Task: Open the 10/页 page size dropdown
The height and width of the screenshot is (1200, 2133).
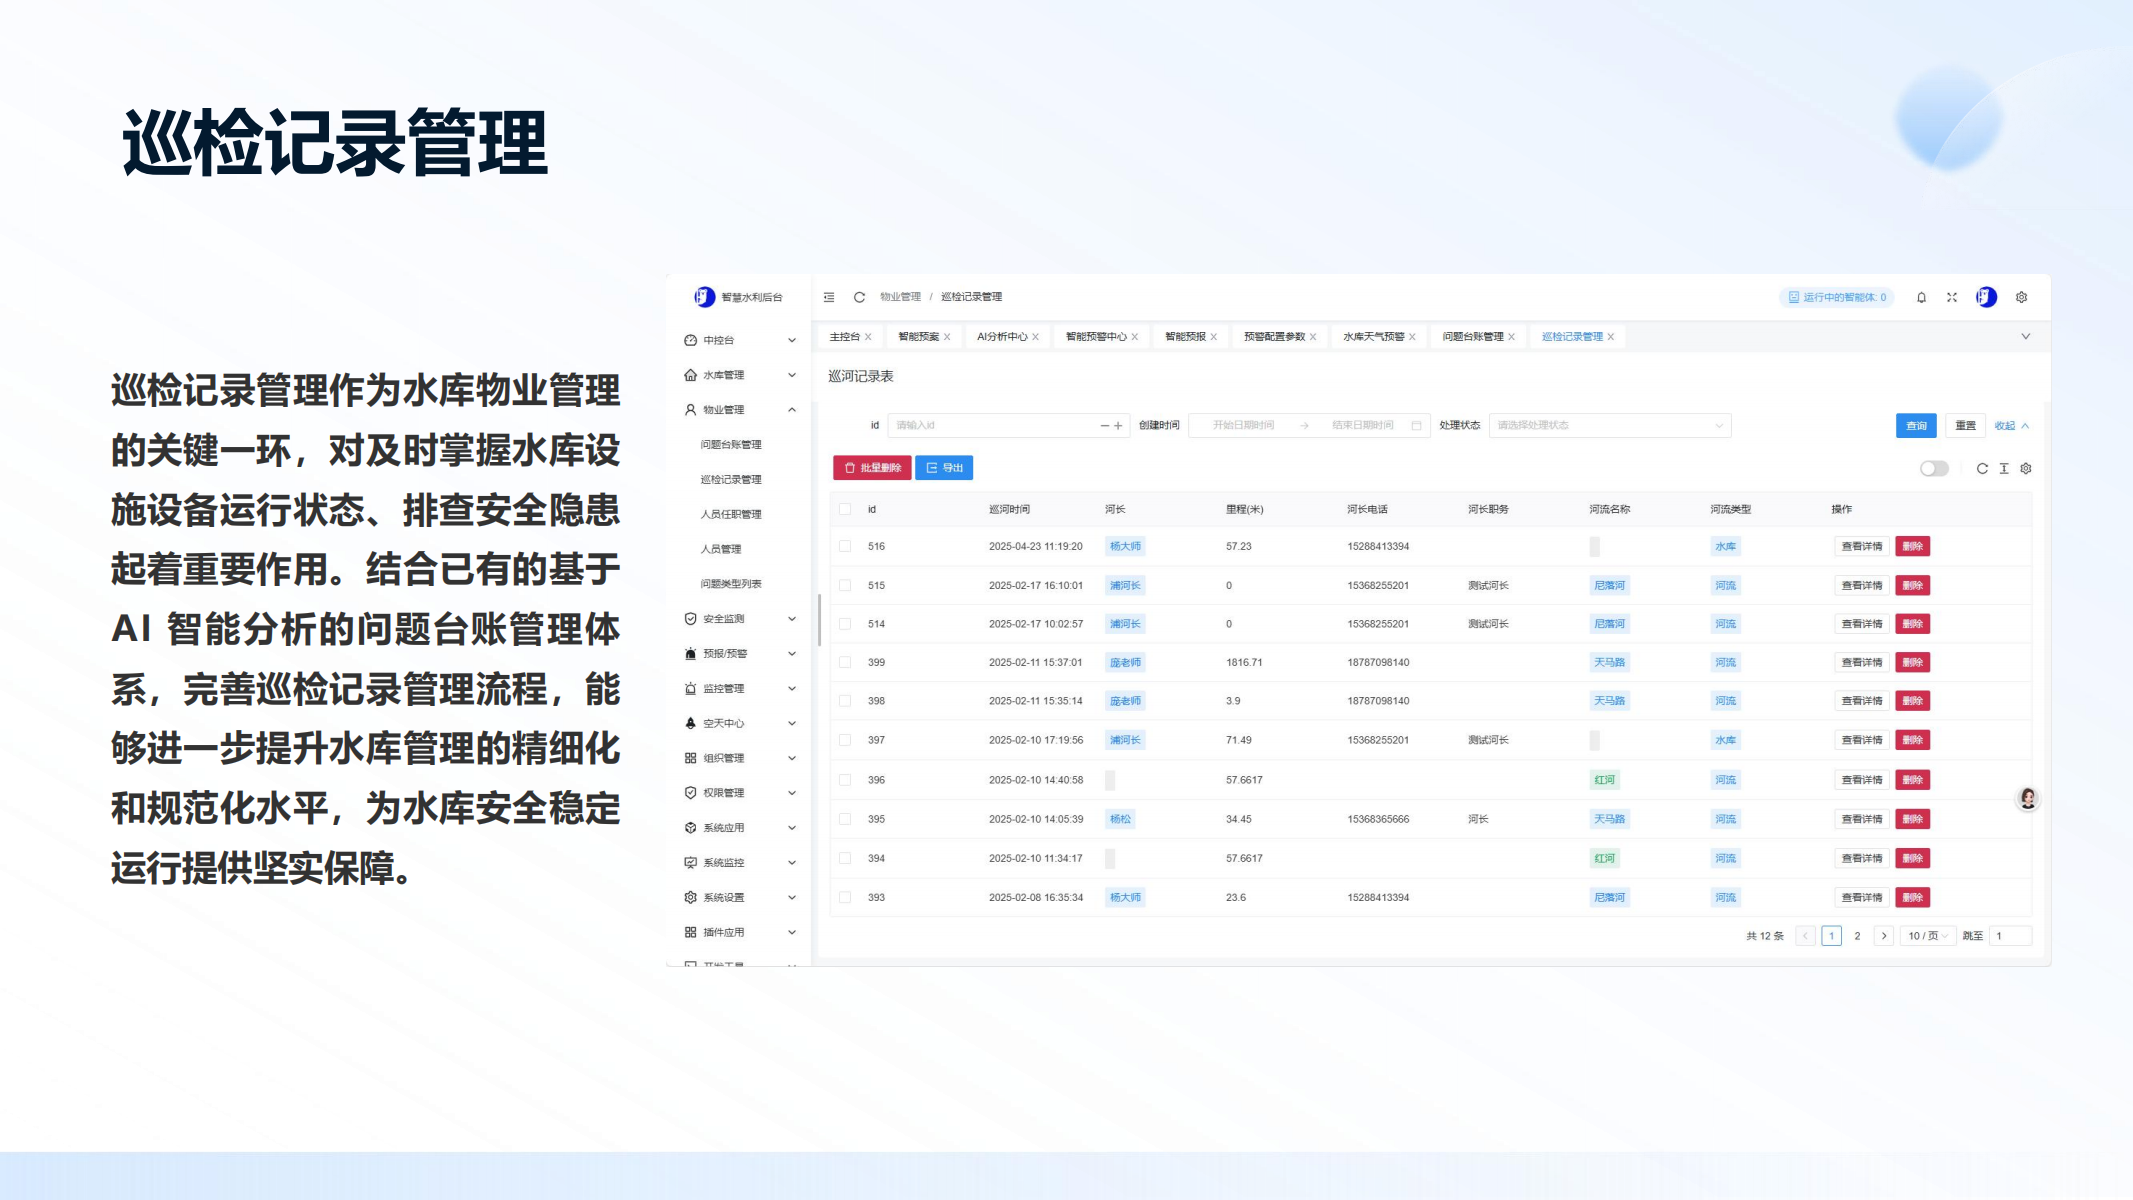Action: 1927,936
